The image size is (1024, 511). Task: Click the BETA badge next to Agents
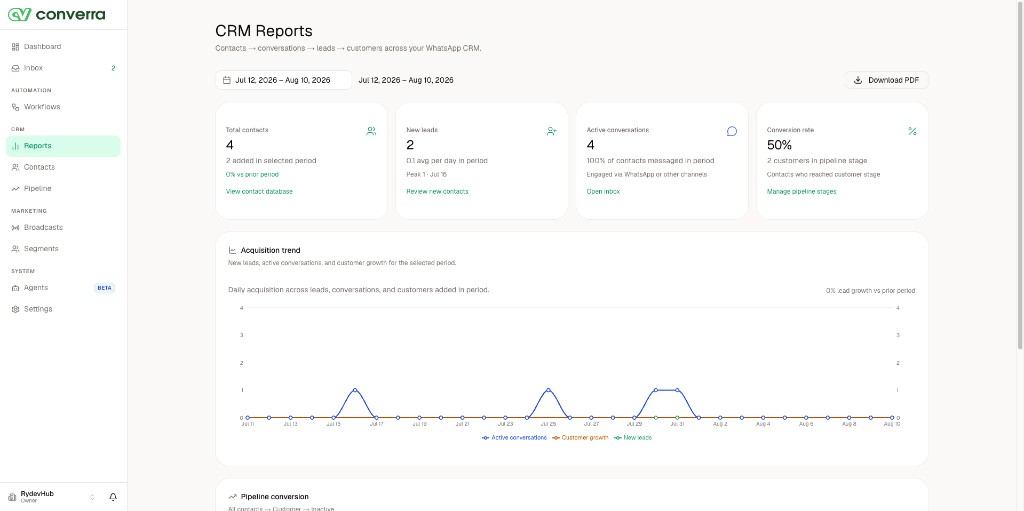pyautogui.click(x=104, y=288)
